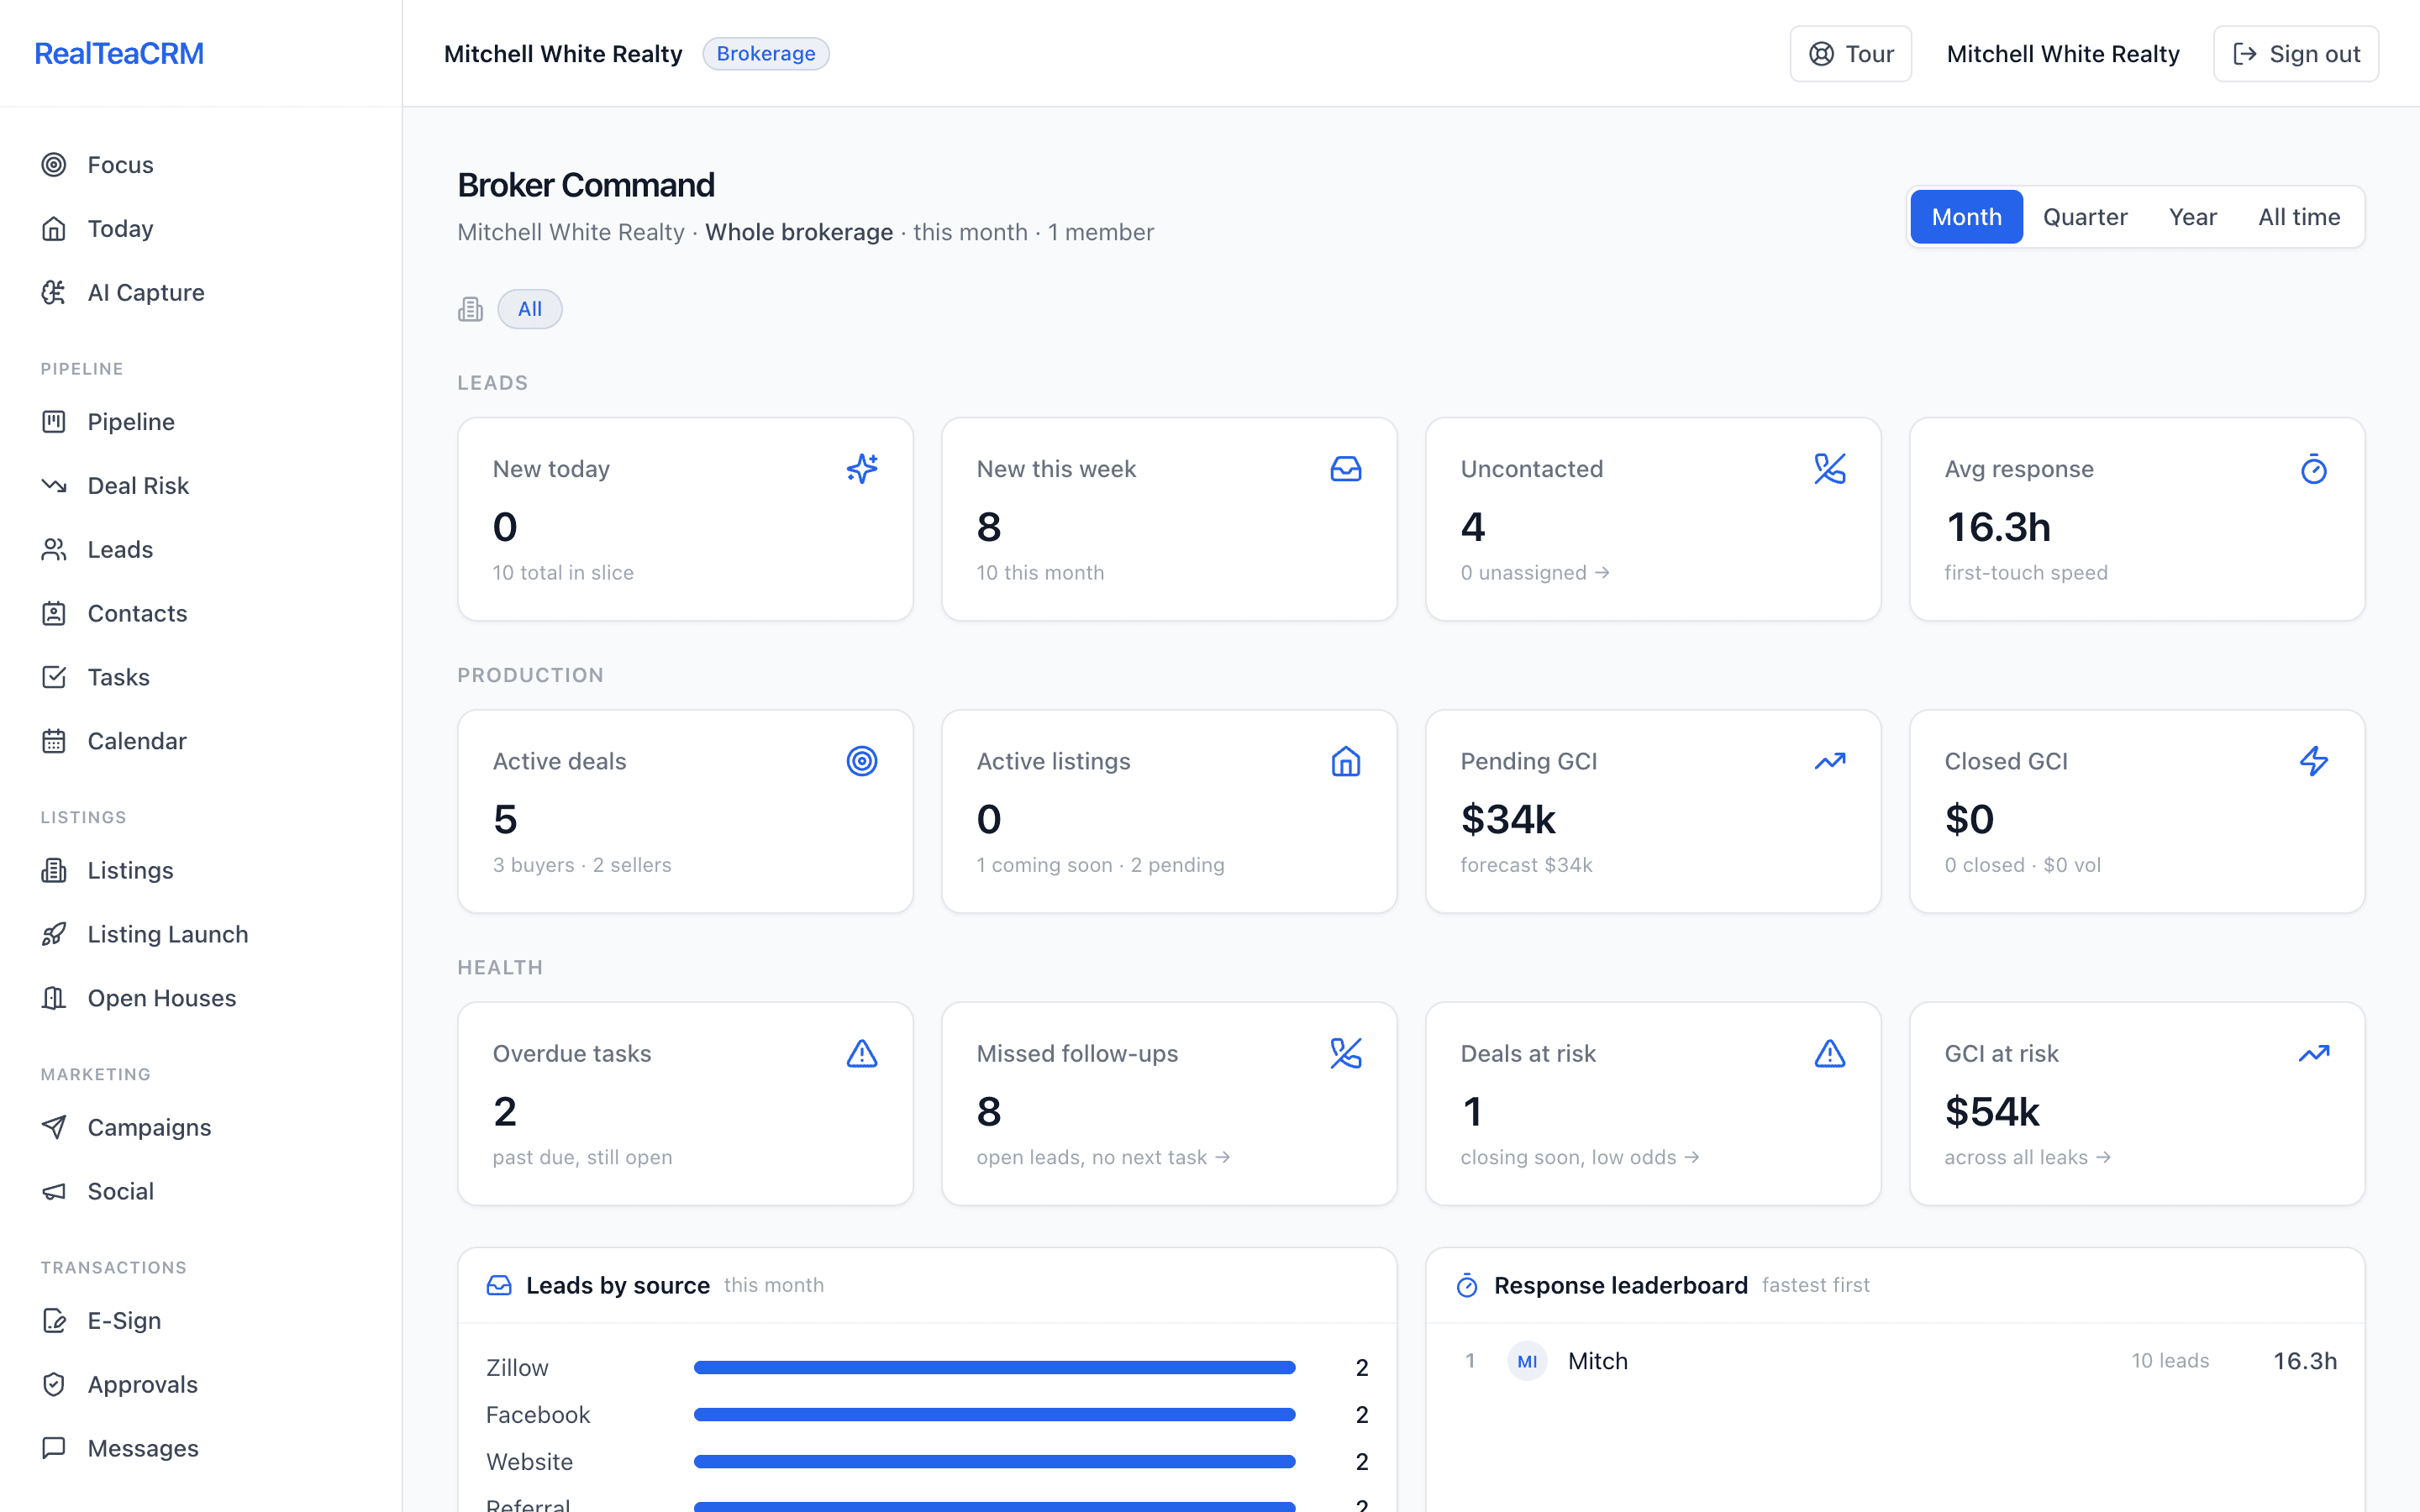Viewport: 2420px width, 1512px height.
Task: Click the $34k Pending GCI value
Action: (1508, 820)
